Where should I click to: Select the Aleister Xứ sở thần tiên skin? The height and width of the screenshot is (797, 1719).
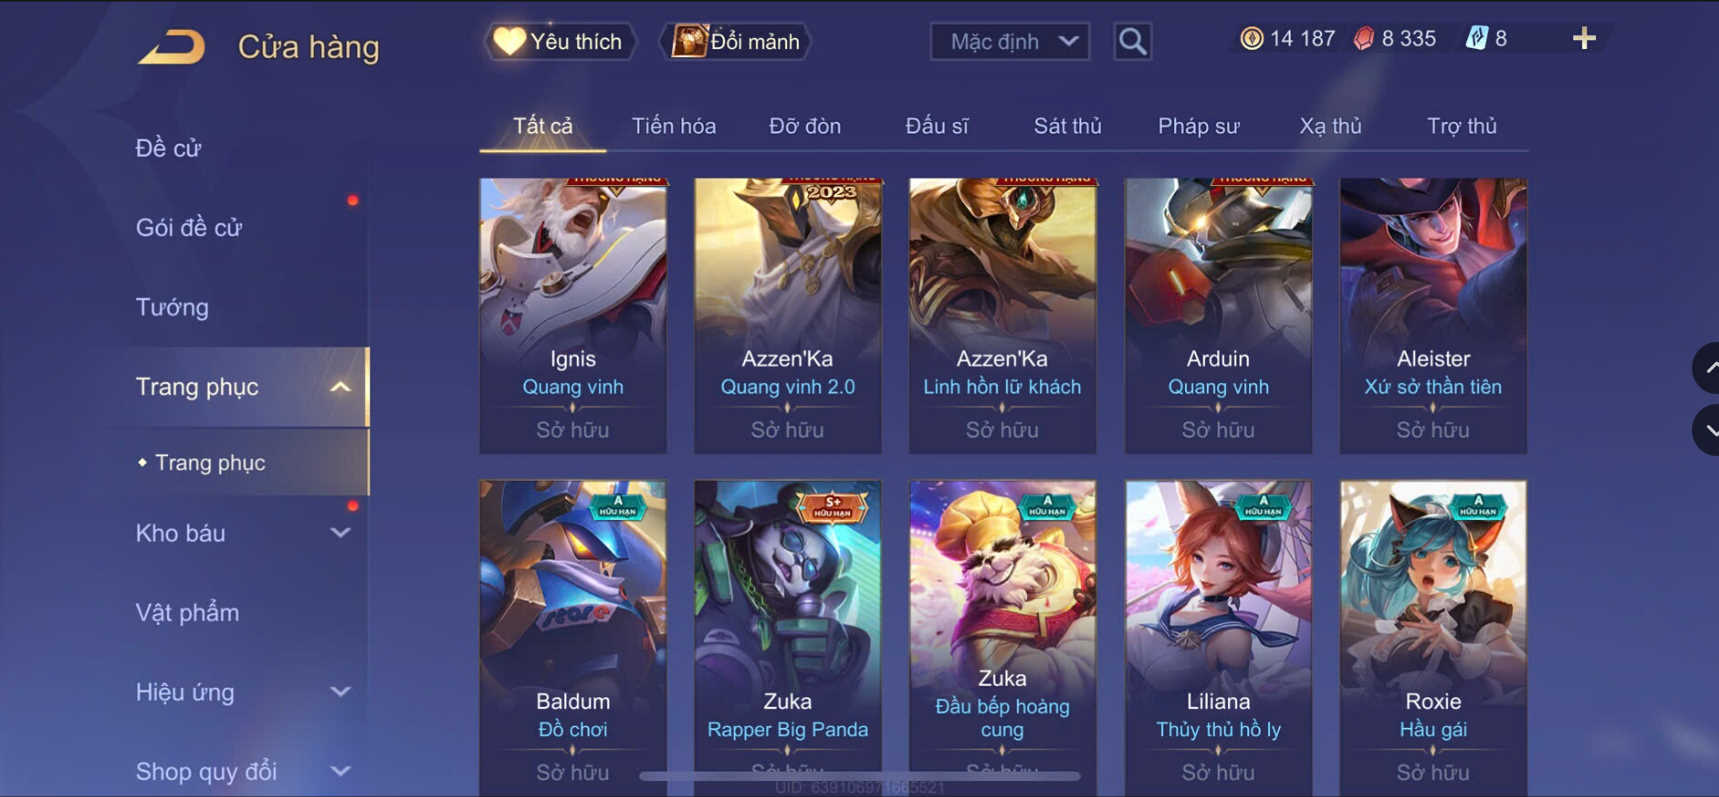1433,316
